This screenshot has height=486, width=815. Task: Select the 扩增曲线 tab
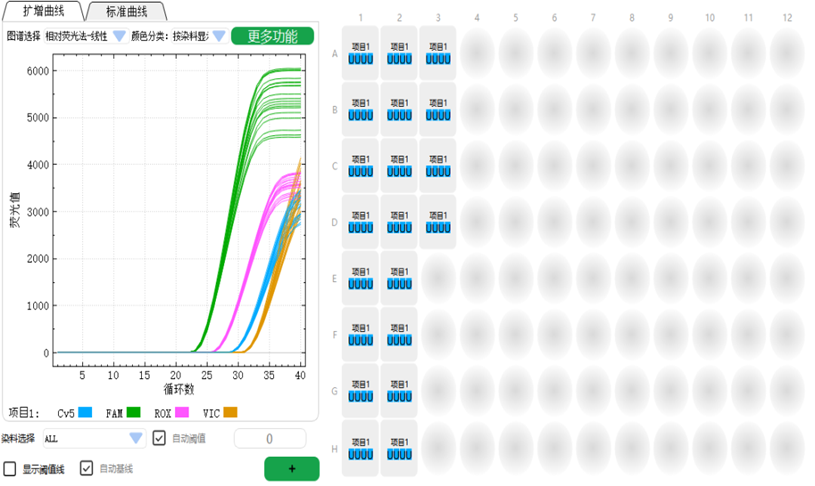click(x=43, y=12)
